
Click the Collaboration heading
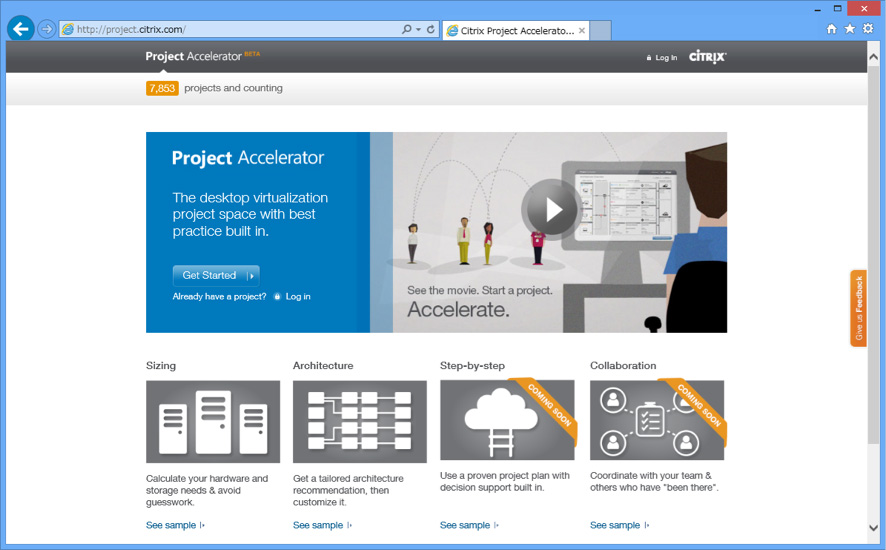pos(623,366)
